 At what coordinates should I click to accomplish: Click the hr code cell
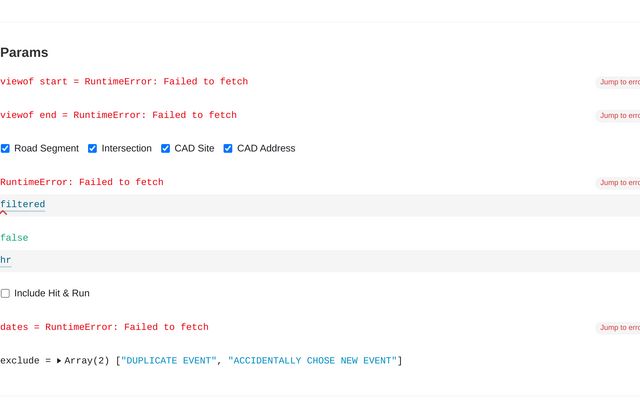click(x=6, y=260)
